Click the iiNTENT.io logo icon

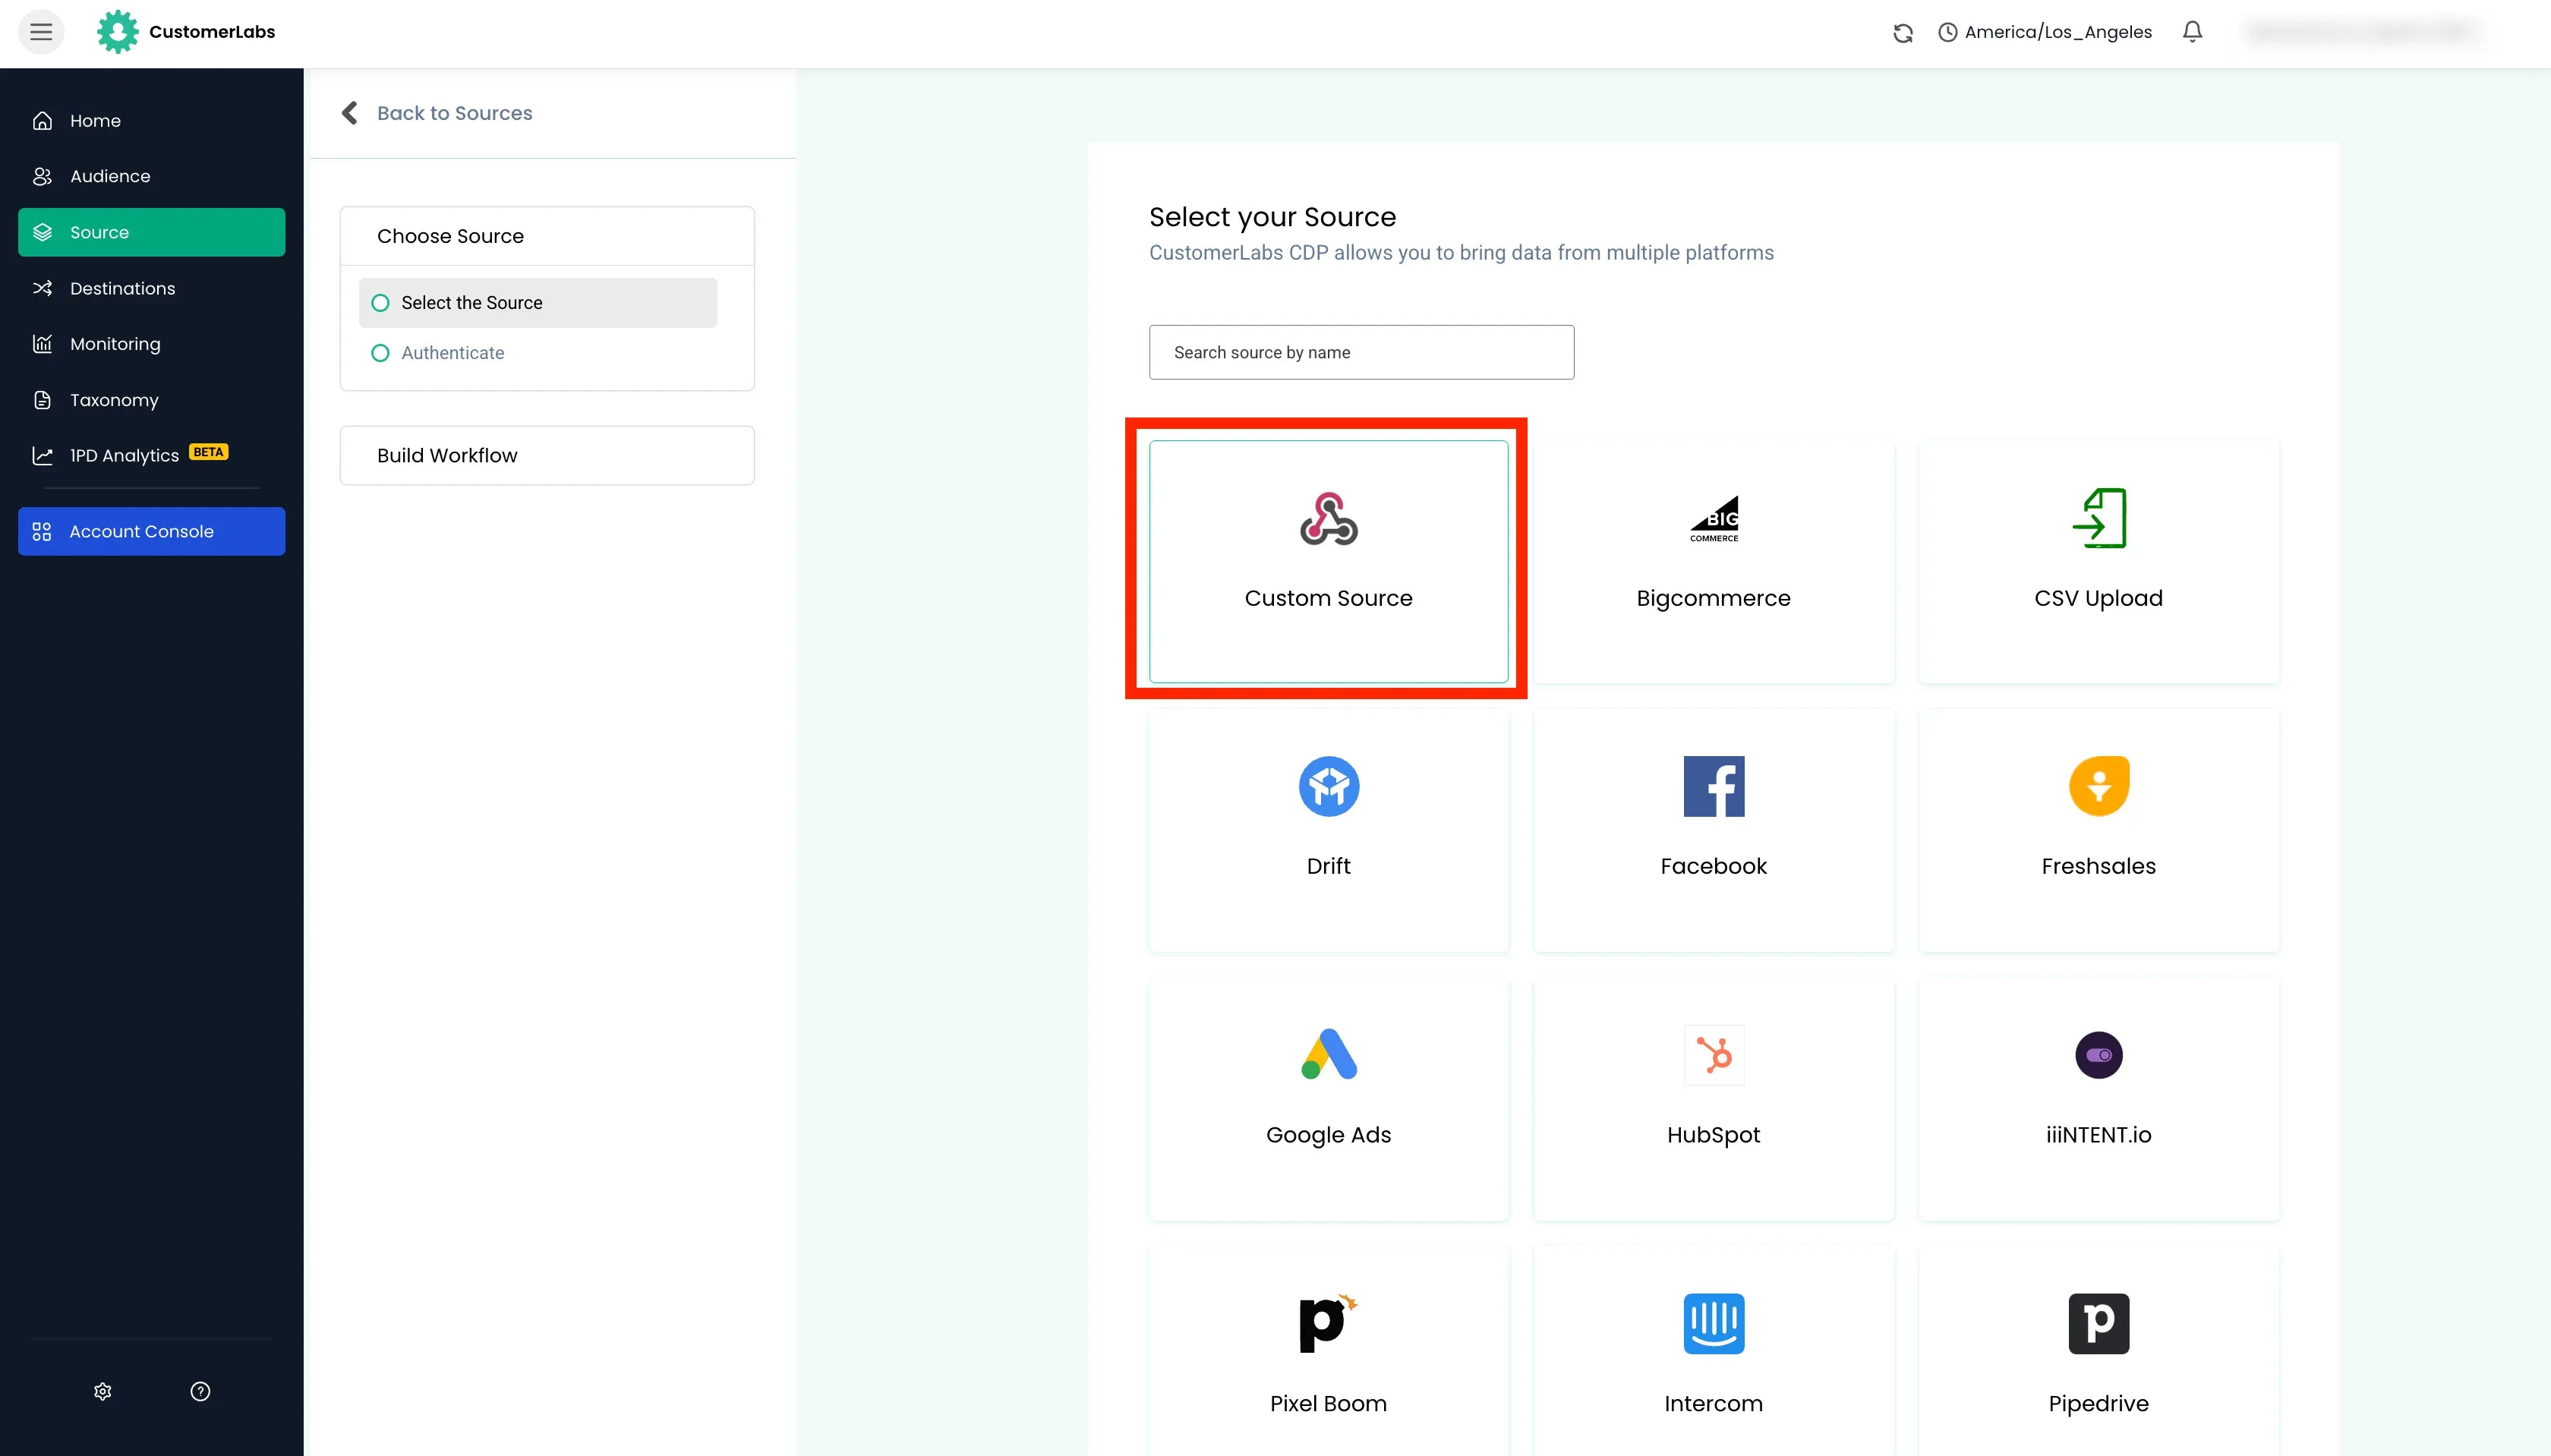2098,1054
